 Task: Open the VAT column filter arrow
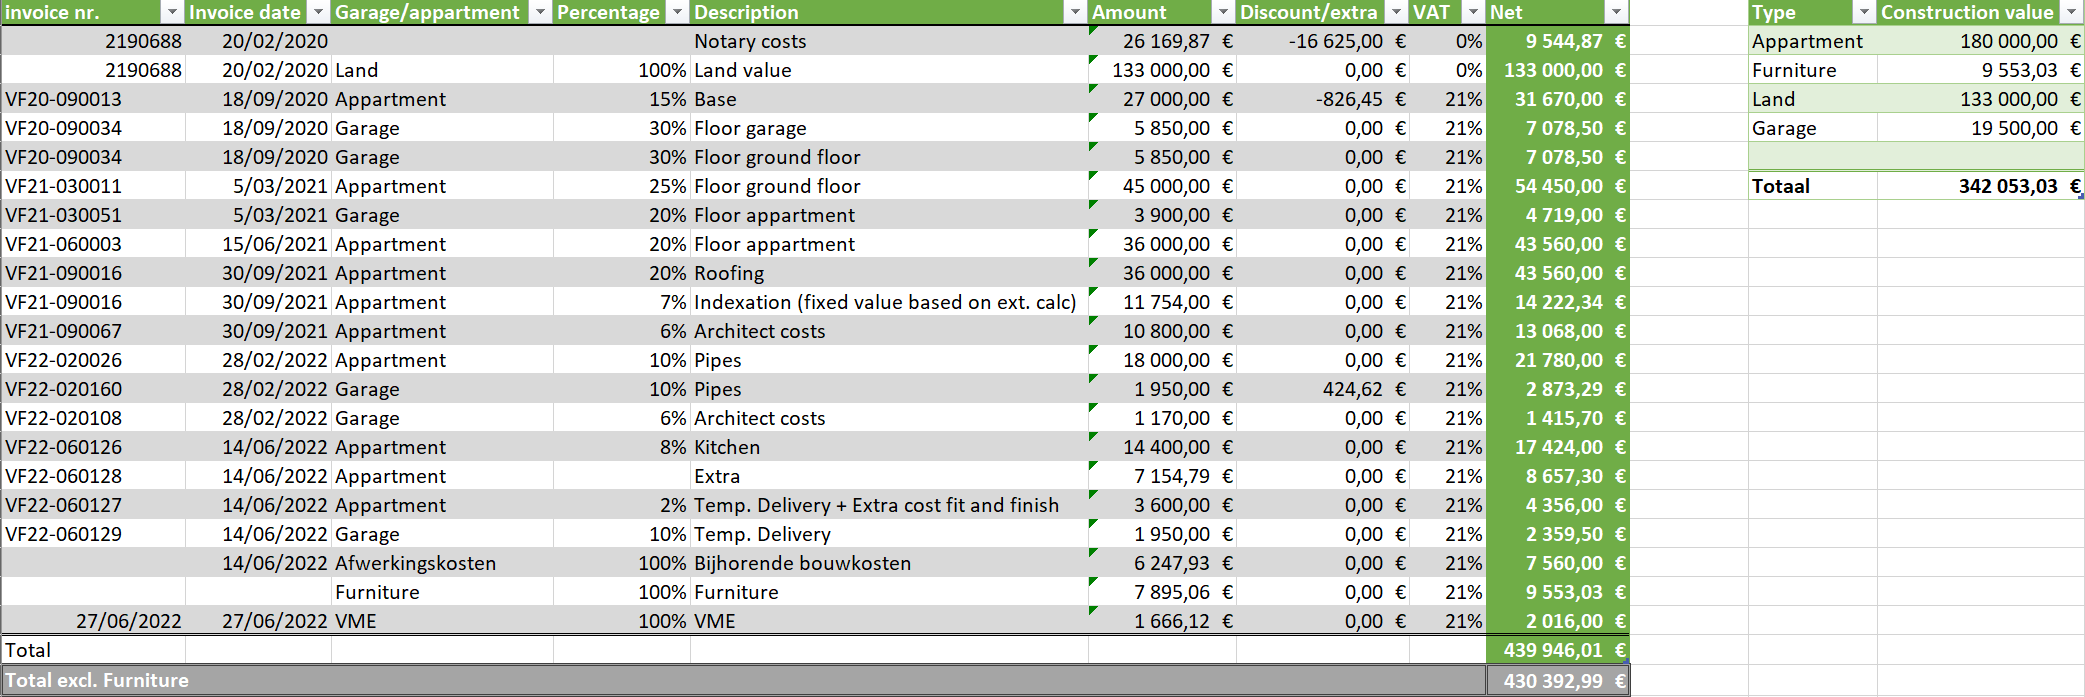(x=1473, y=12)
